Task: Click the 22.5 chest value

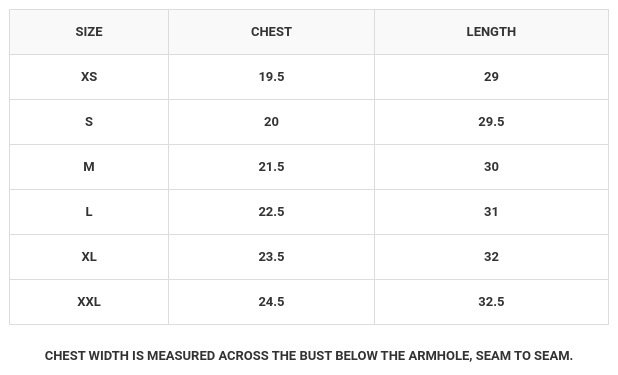Action: 271,212
